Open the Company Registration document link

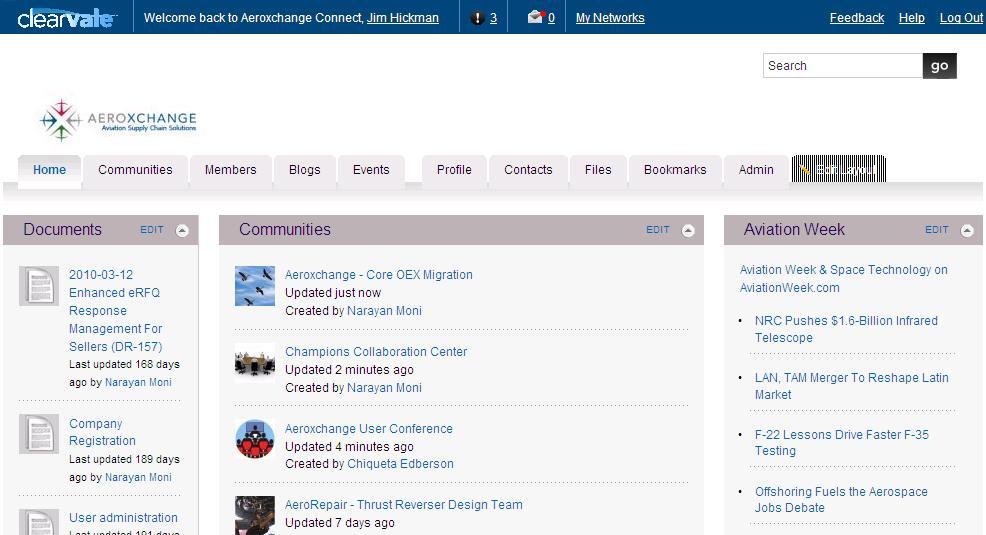[102, 432]
